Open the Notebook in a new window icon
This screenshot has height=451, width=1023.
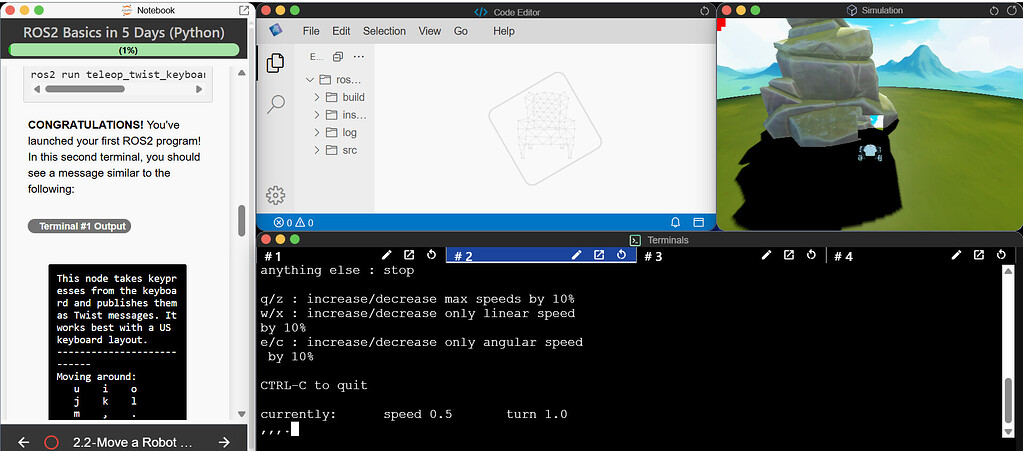[x=244, y=10]
